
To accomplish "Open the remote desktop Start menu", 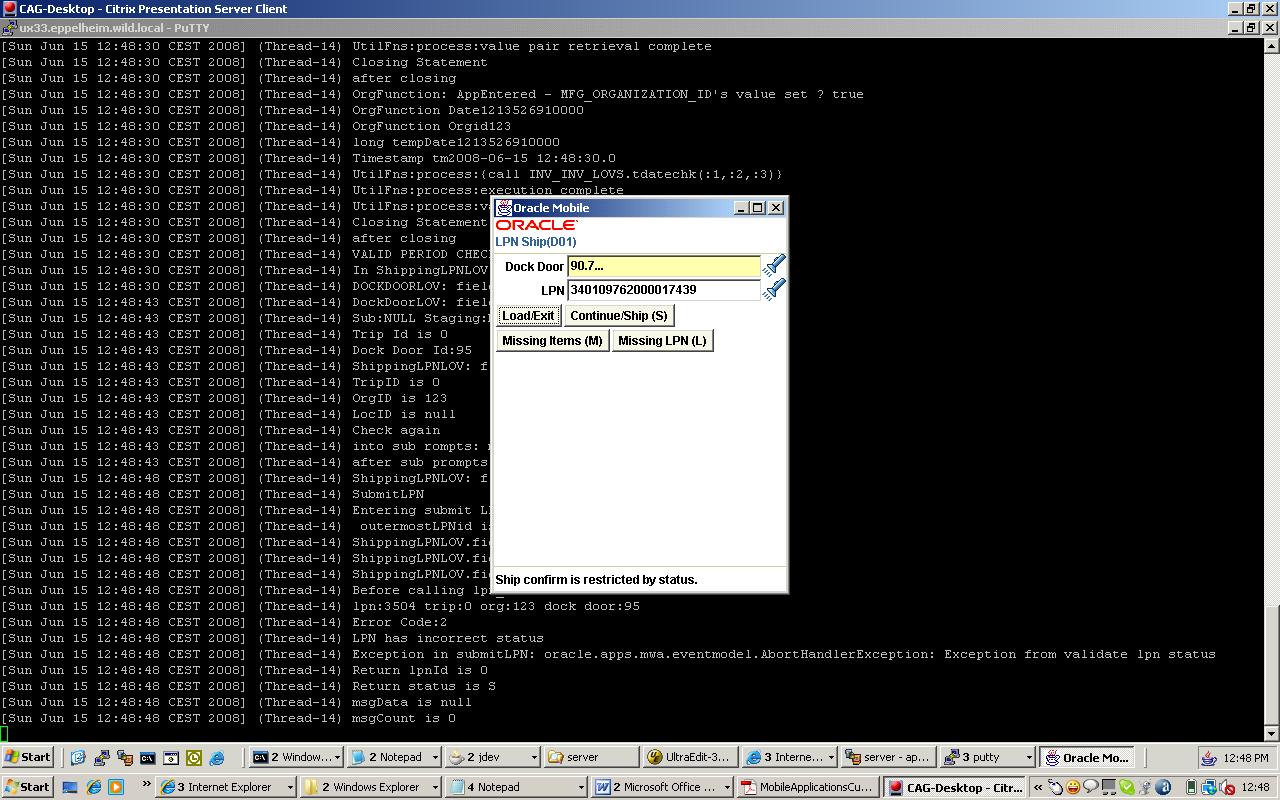I will [28, 758].
